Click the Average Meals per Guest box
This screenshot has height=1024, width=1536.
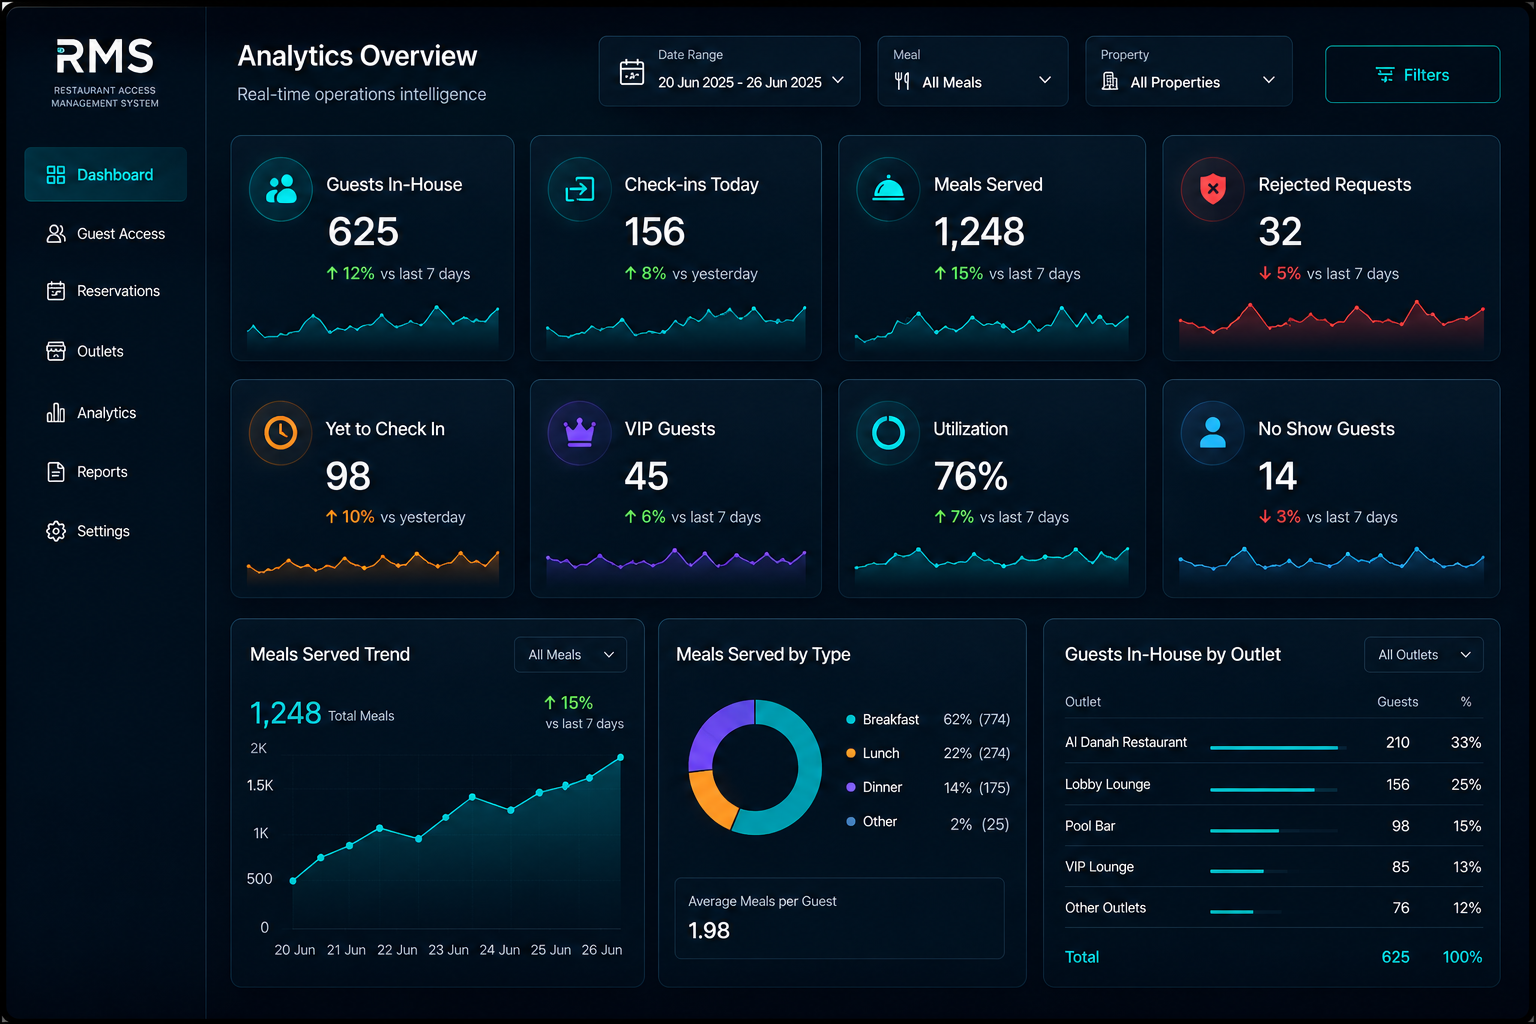(840, 918)
